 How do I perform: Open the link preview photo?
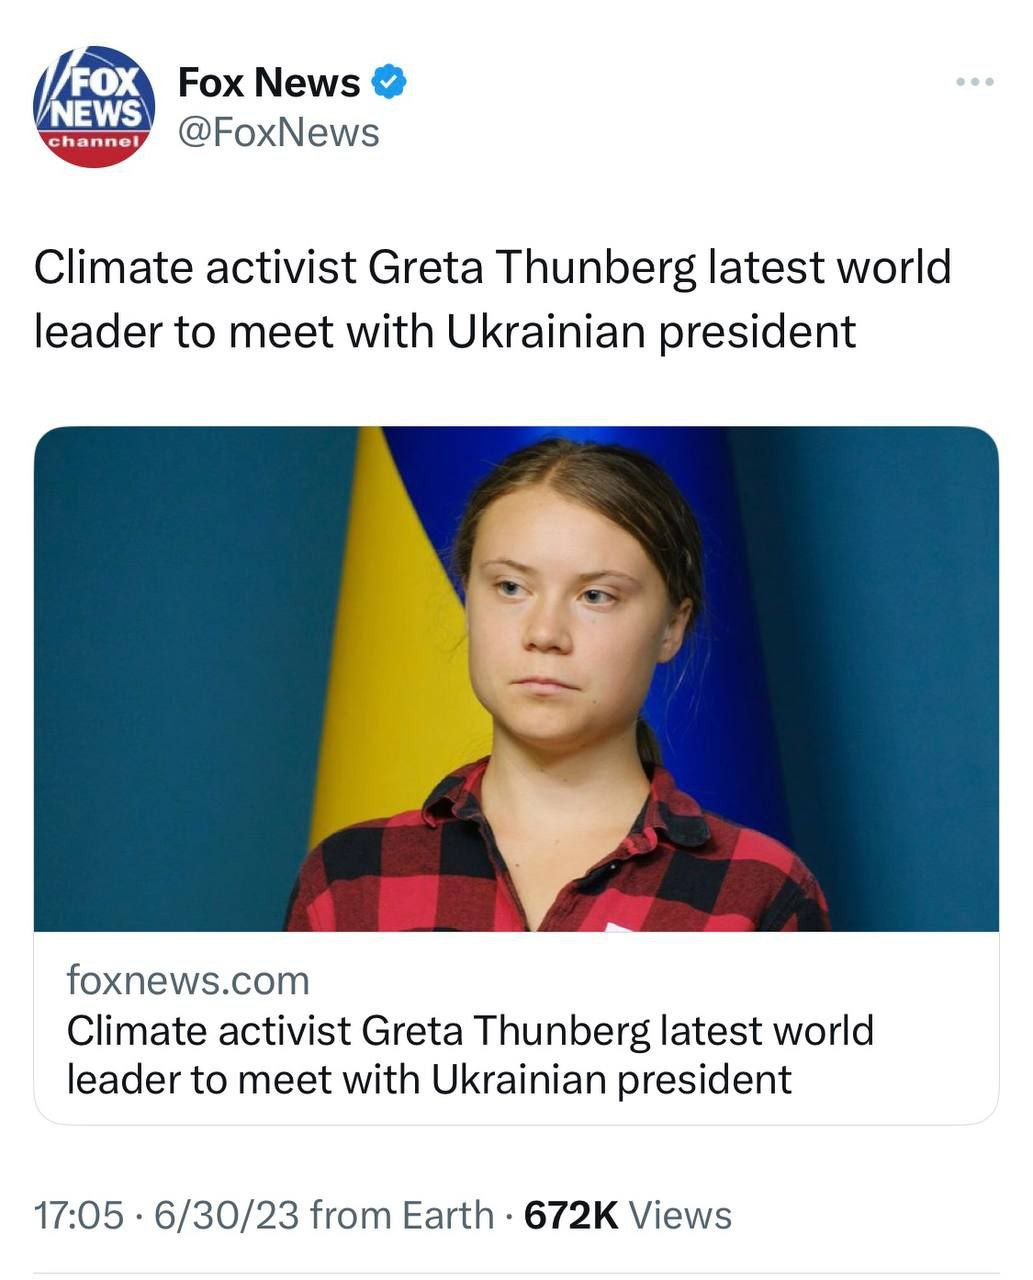(x=516, y=678)
